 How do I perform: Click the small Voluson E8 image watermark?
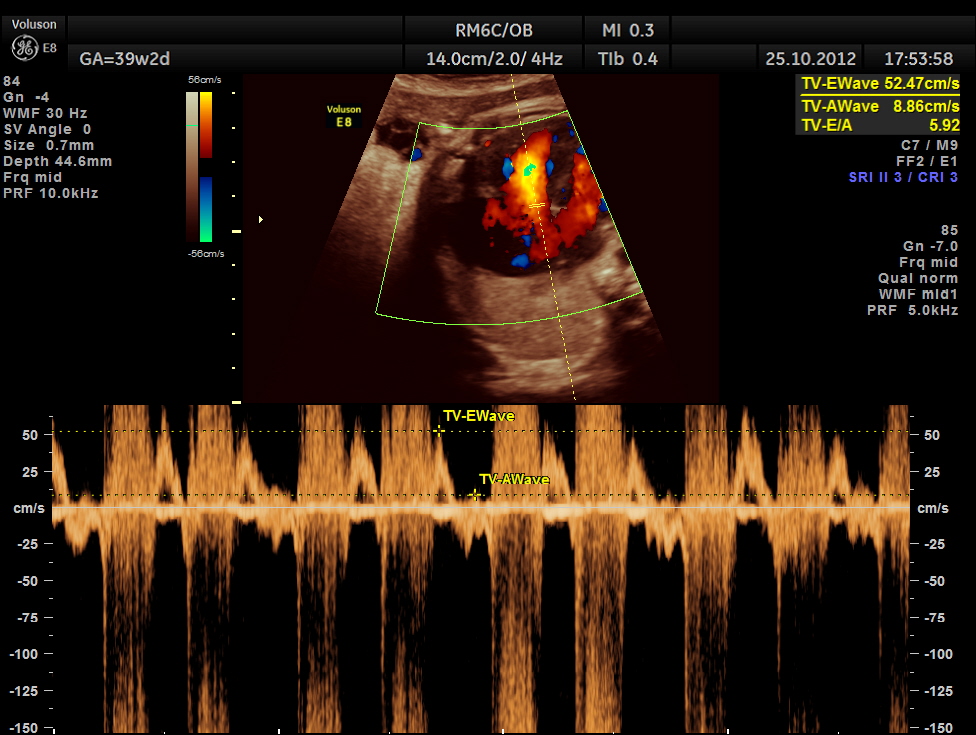click(x=343, y=115)
